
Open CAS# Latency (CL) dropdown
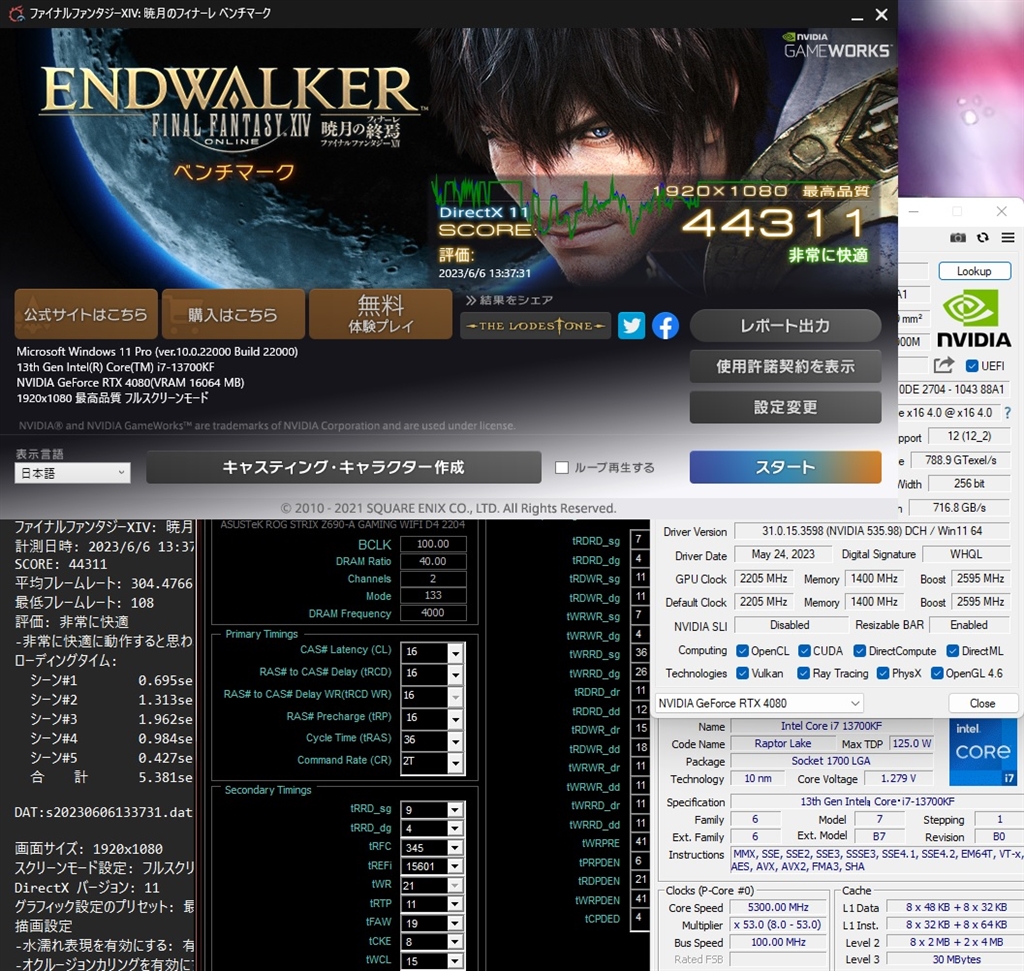tap(456, 652)
